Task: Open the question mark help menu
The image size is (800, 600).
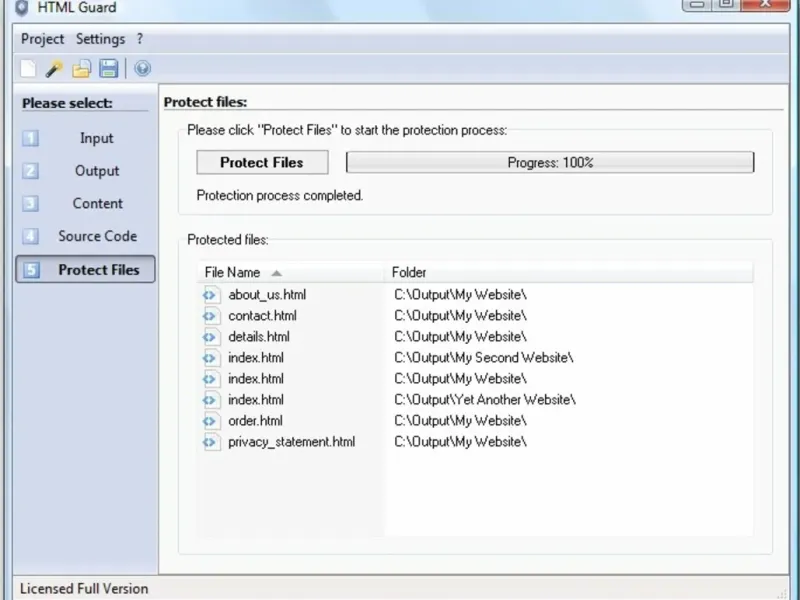Action: point(140,39)
